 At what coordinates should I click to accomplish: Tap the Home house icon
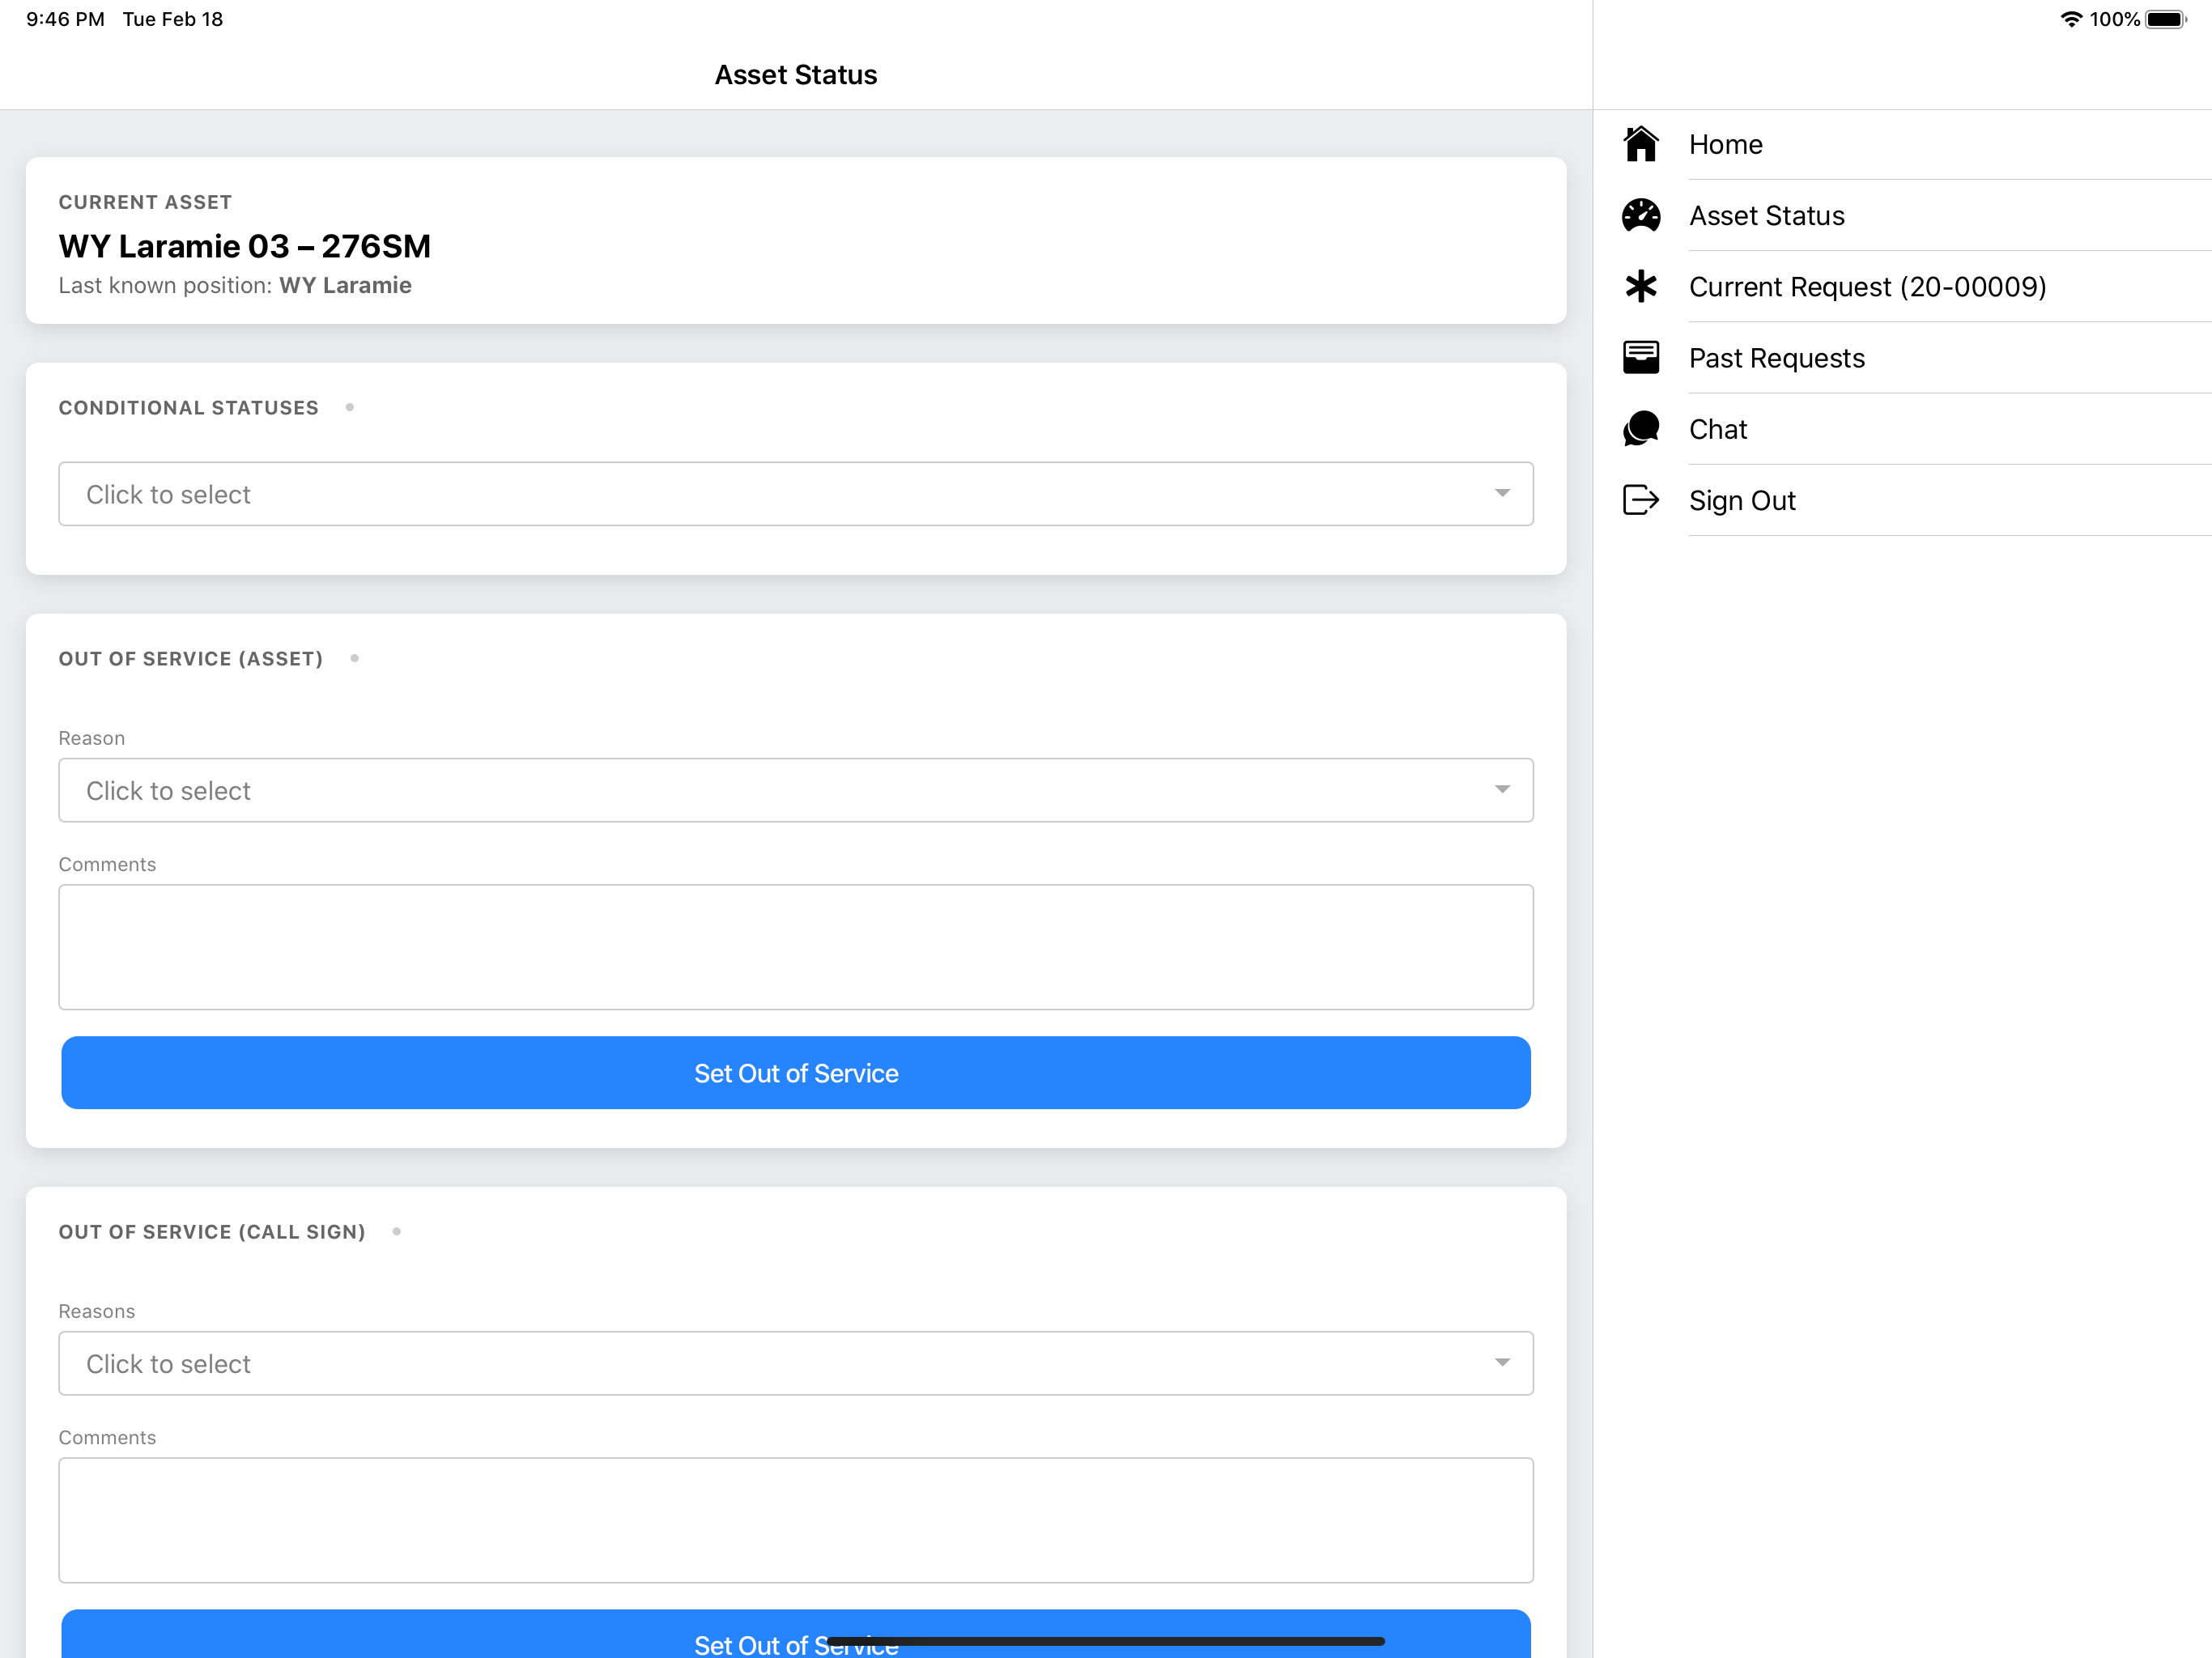click(x=1640, y=144)
